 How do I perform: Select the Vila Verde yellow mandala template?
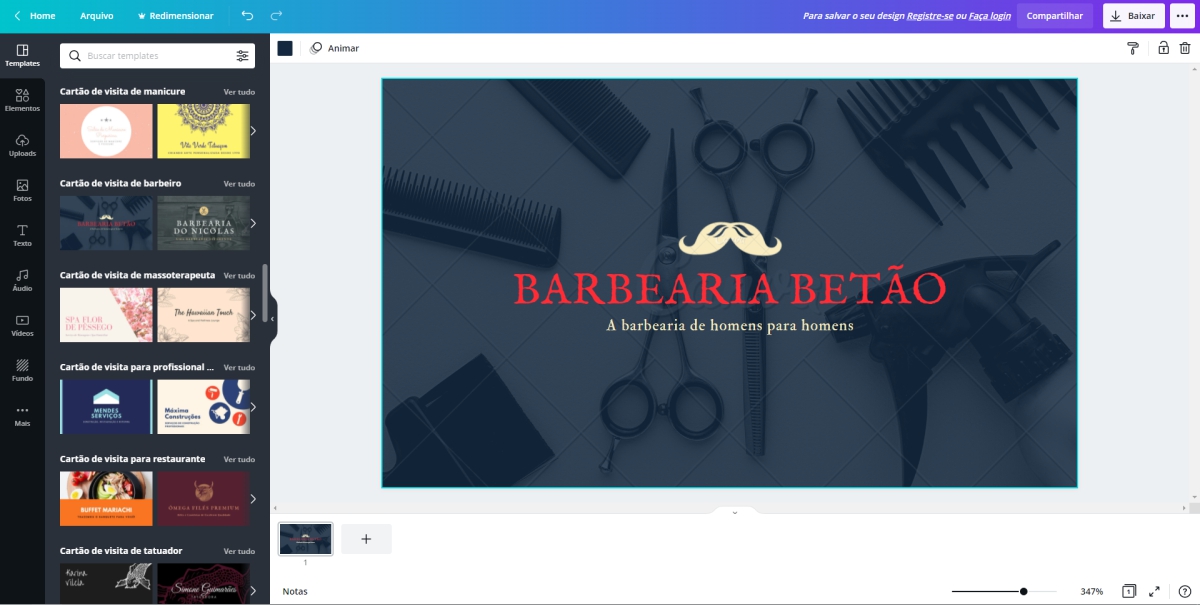coord(203,131)
